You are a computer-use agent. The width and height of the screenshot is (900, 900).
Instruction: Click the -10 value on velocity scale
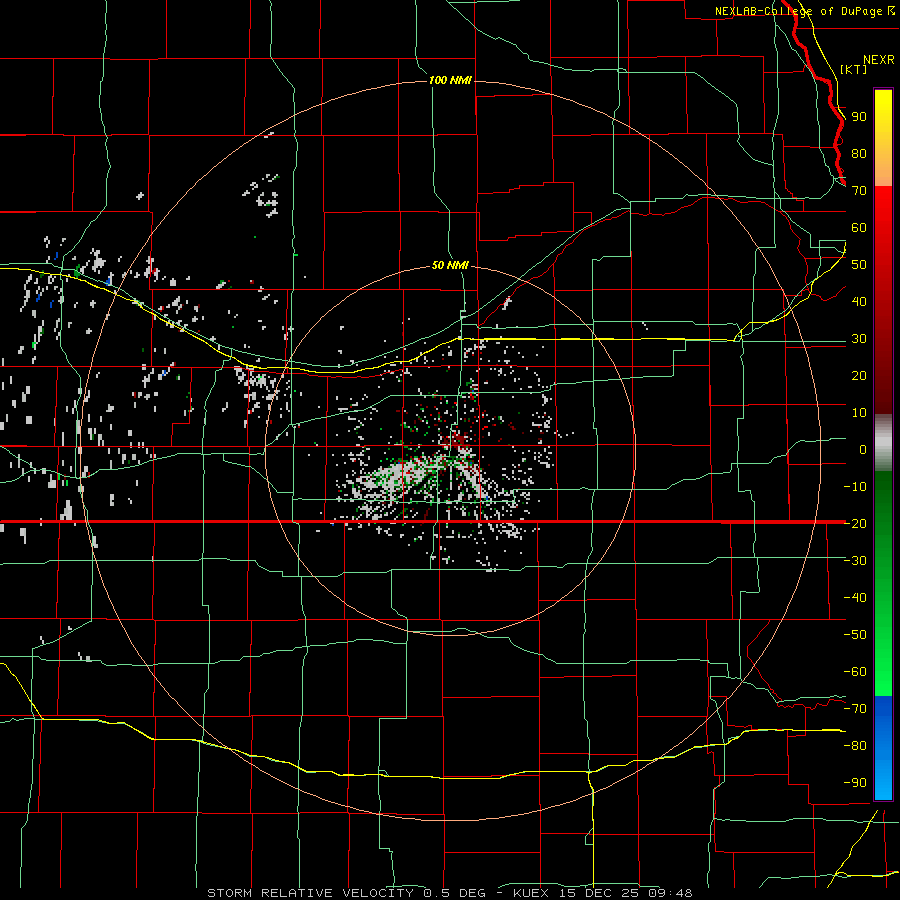(855, 487)
